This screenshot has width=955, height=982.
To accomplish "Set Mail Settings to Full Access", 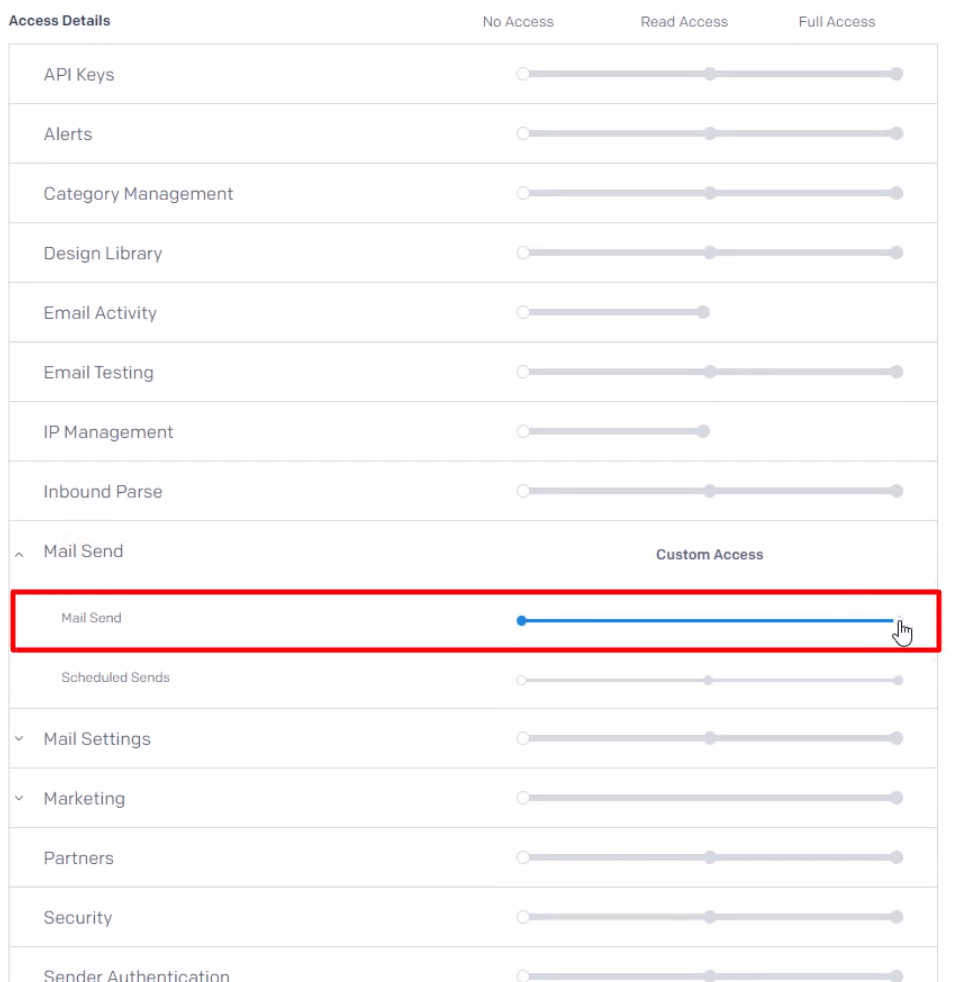I will point(897,739).
